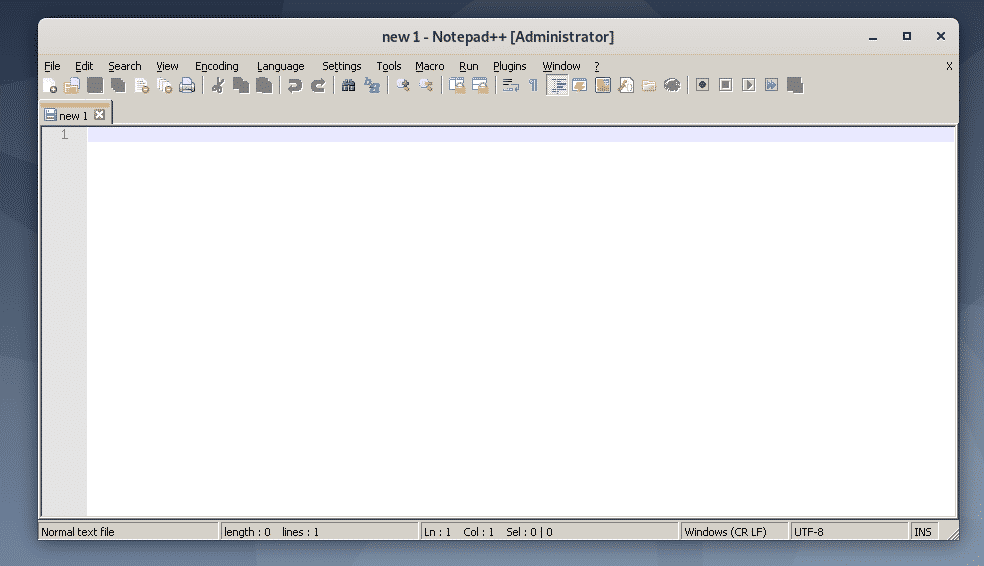Start macro recording
This screenshot has height=566, width=984.
click(702, 85)
